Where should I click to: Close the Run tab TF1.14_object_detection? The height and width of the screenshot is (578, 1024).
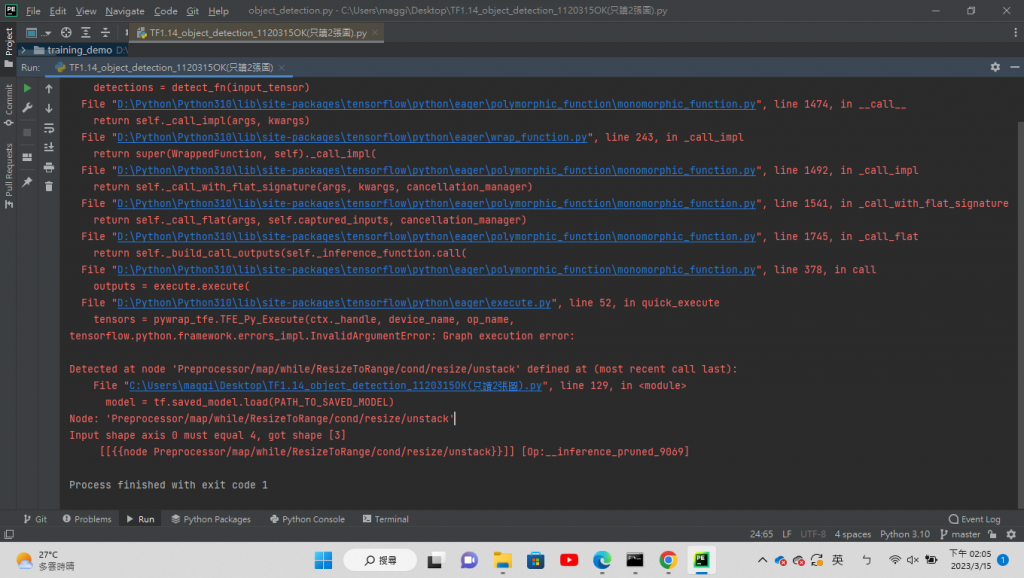click(281, 67)
